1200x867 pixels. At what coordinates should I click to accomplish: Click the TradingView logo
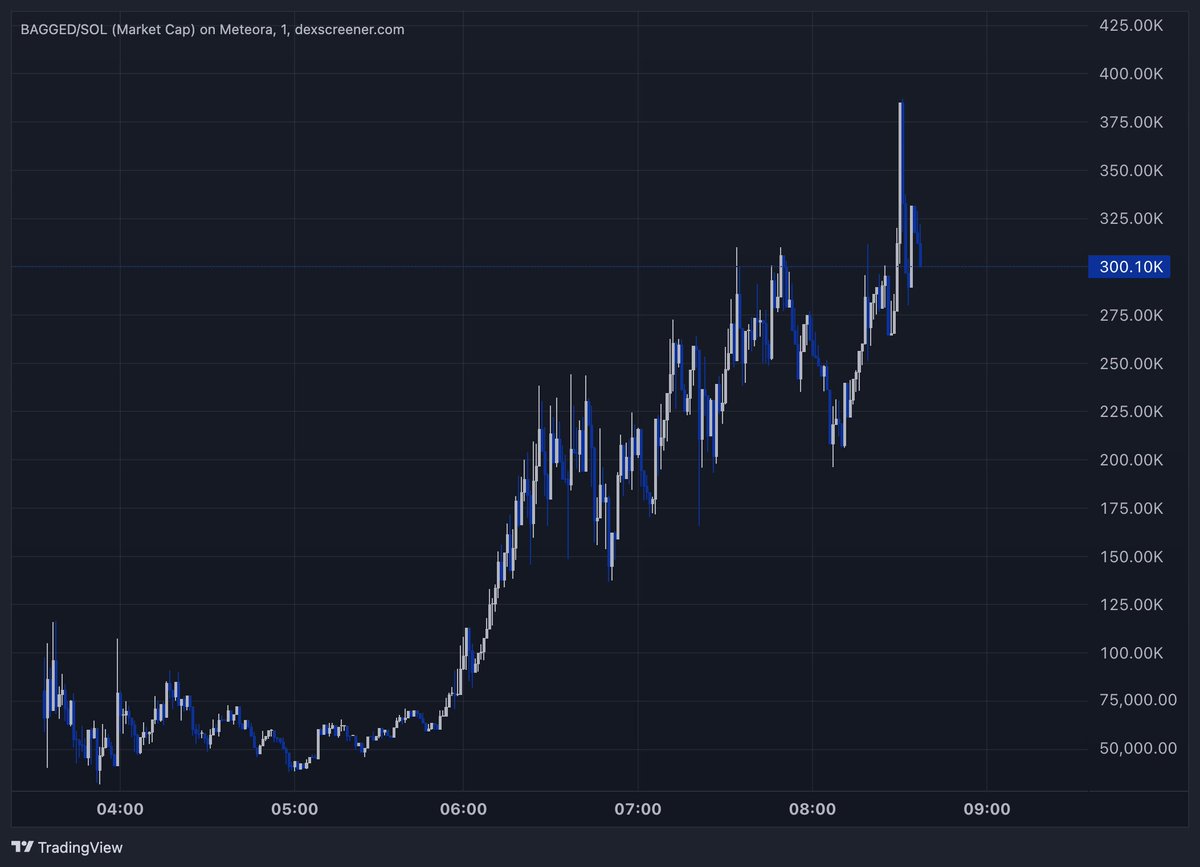24,847
